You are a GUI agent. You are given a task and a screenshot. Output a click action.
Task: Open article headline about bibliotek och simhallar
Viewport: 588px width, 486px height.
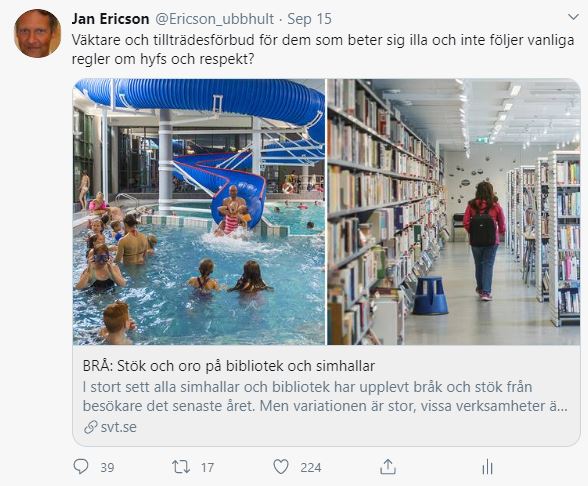229,366
